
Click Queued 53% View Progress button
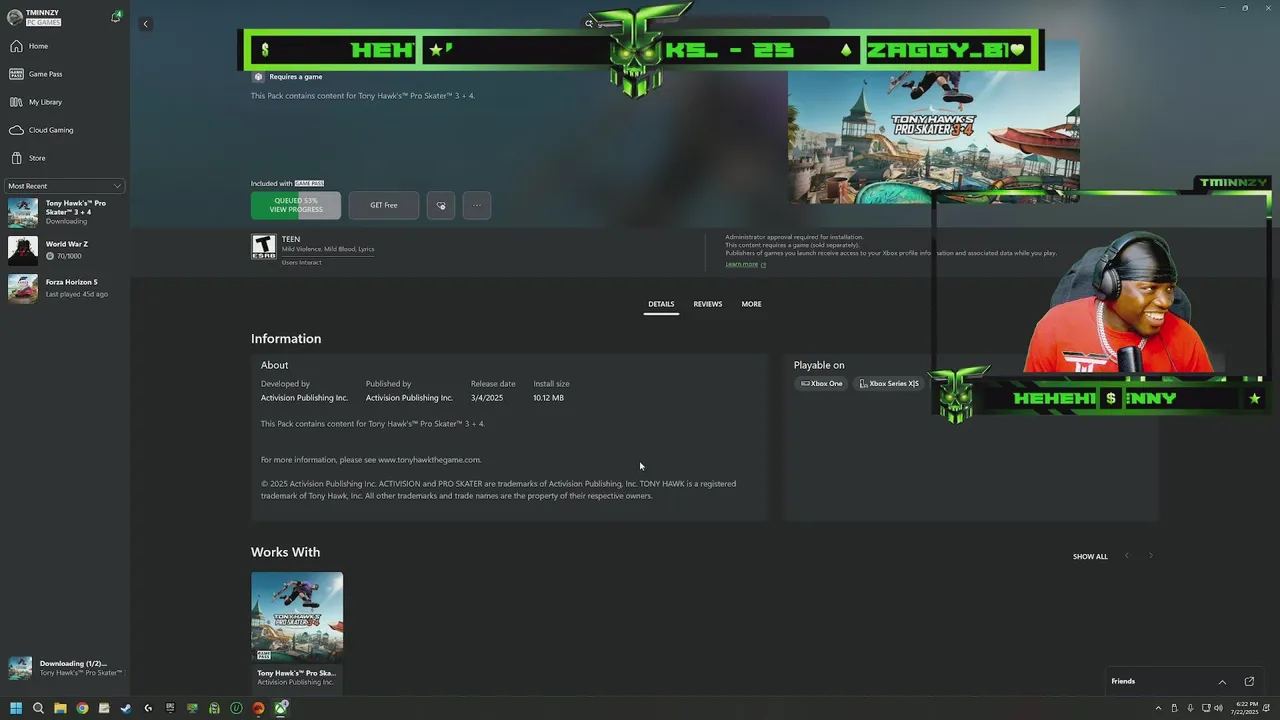pos(296,205)
